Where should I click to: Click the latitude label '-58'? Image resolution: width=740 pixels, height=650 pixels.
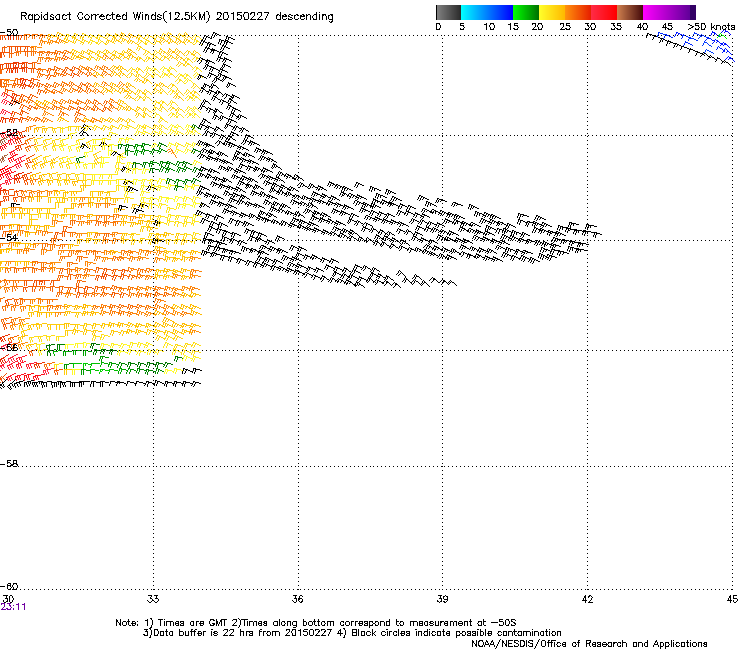click(9, 464)
